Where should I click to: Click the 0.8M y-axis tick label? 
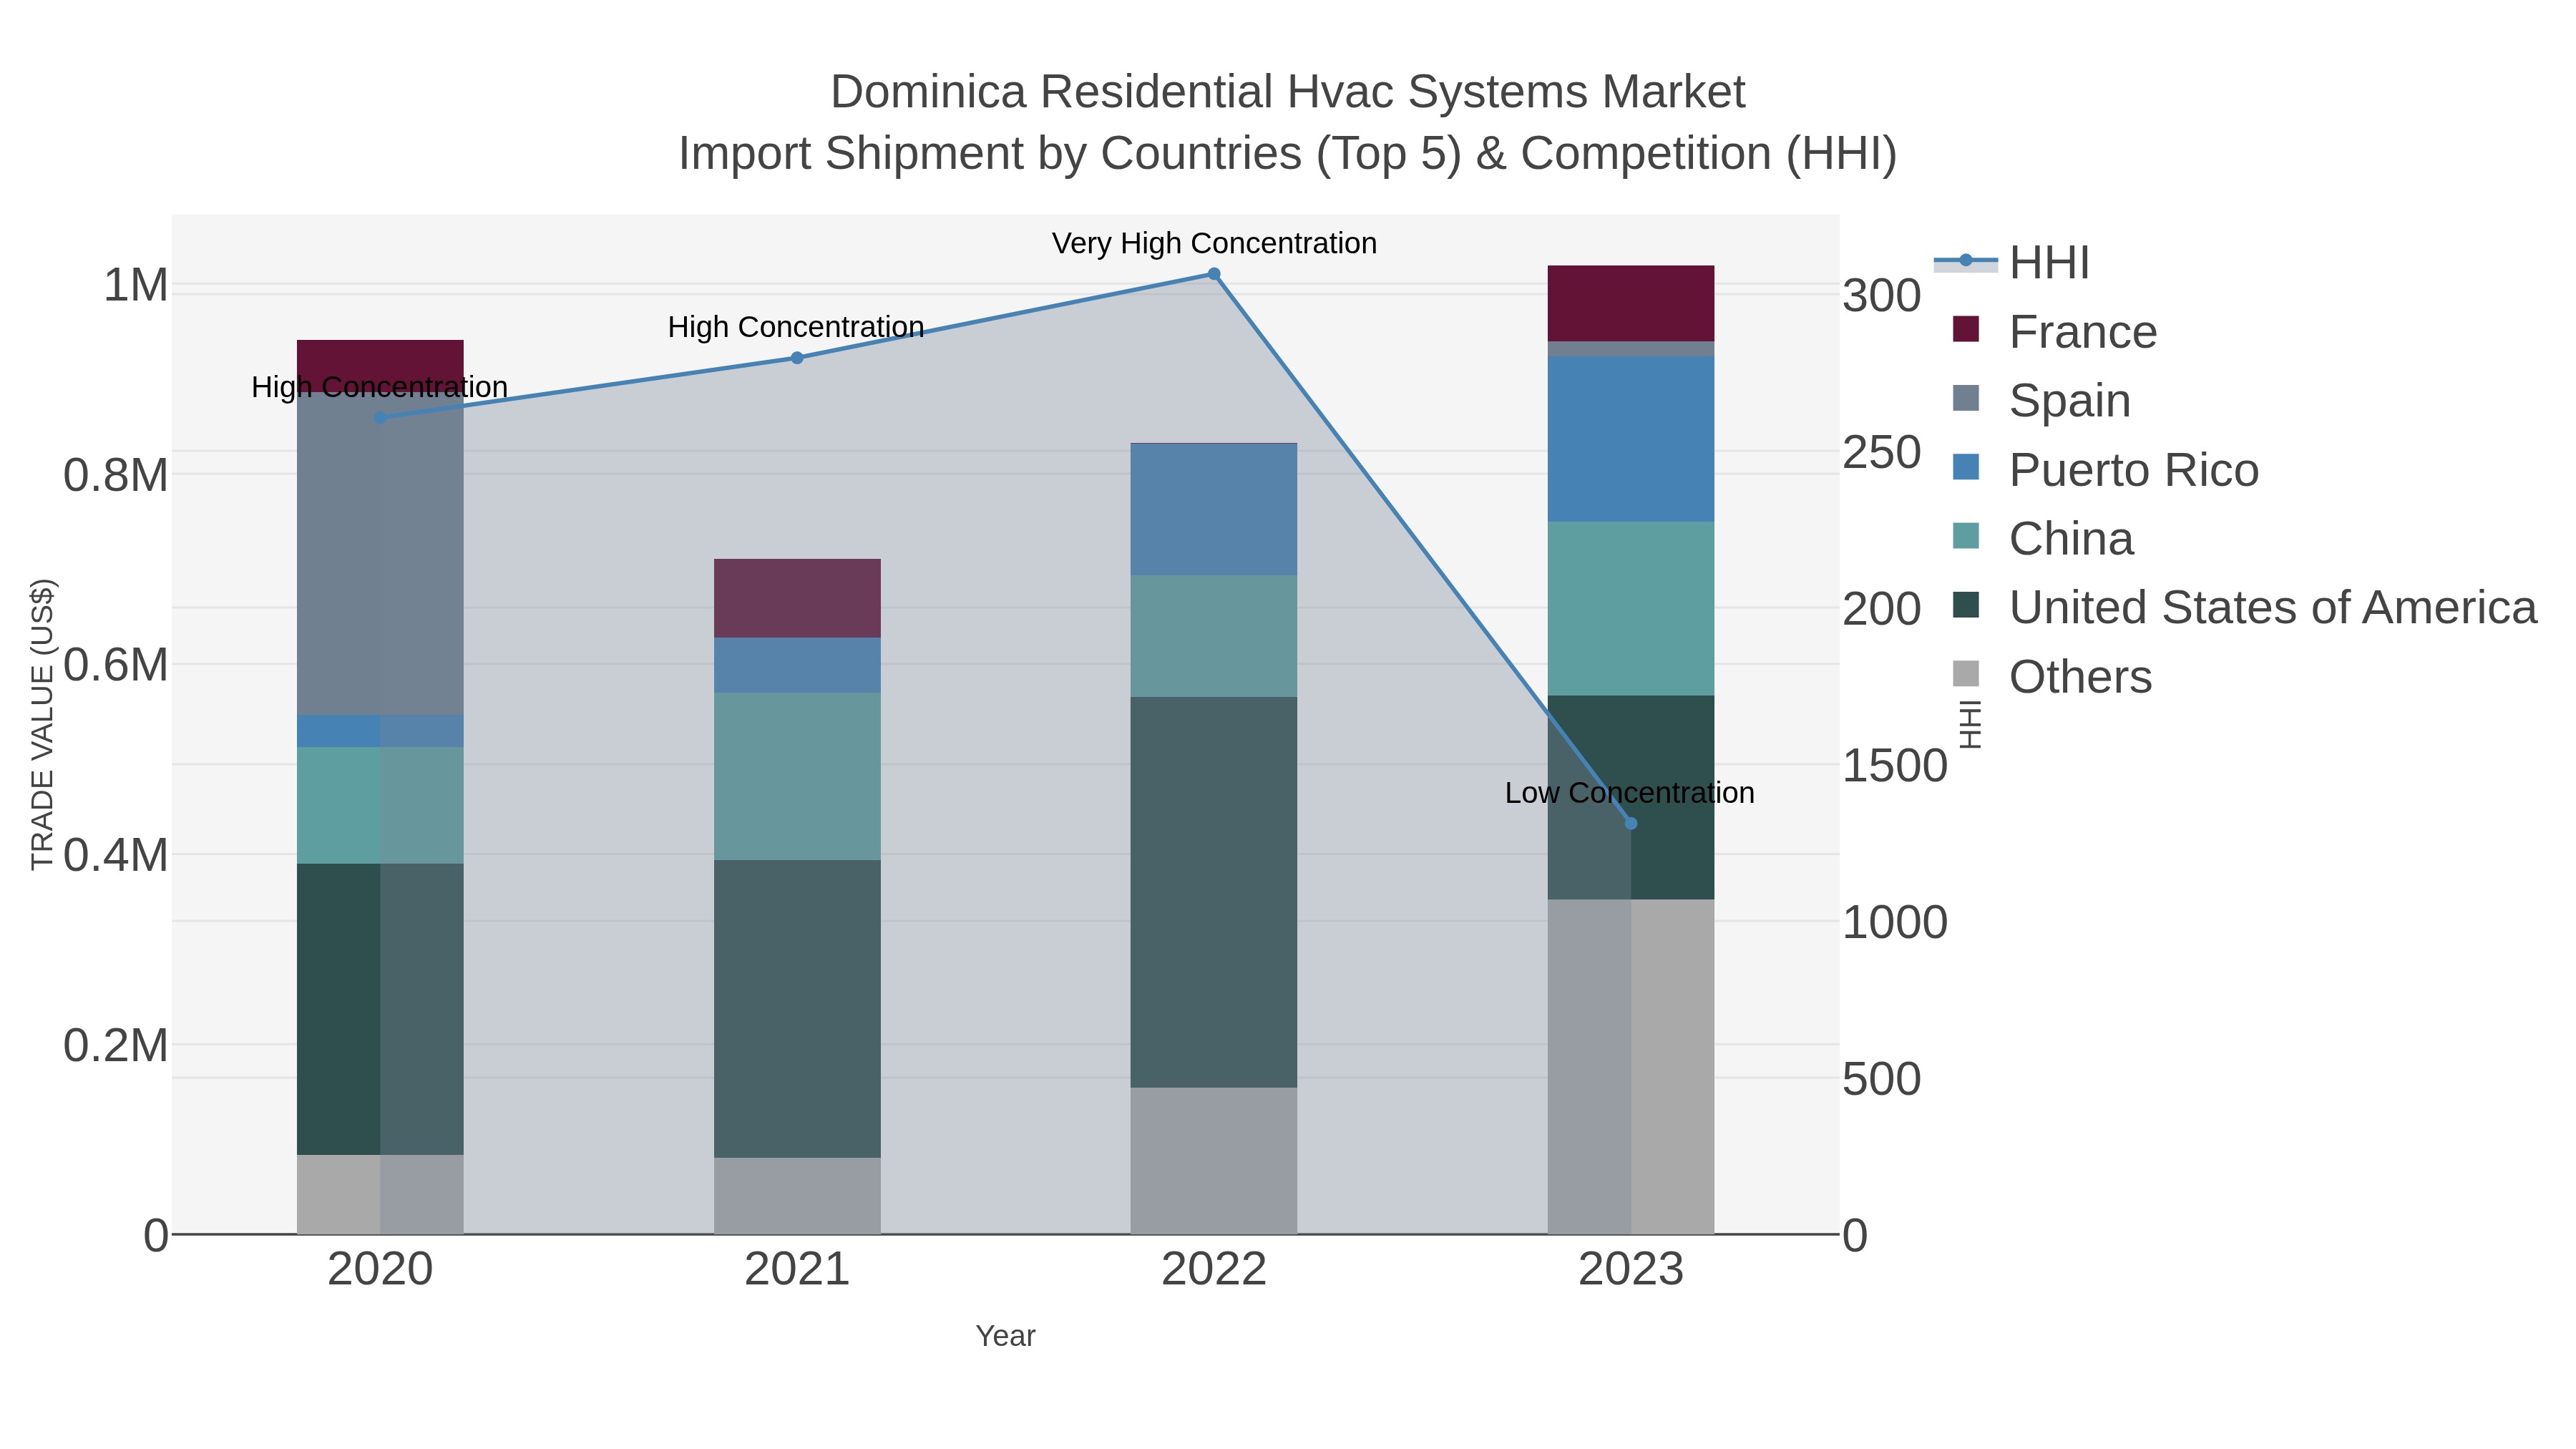click(x=116, y=475)
